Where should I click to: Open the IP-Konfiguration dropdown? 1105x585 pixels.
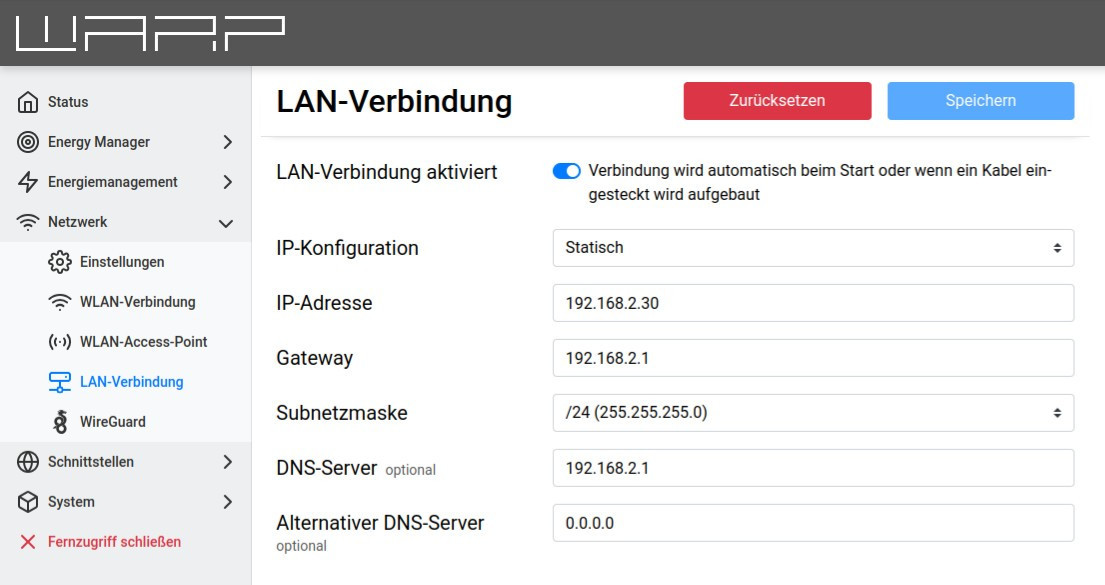(813, 248)
